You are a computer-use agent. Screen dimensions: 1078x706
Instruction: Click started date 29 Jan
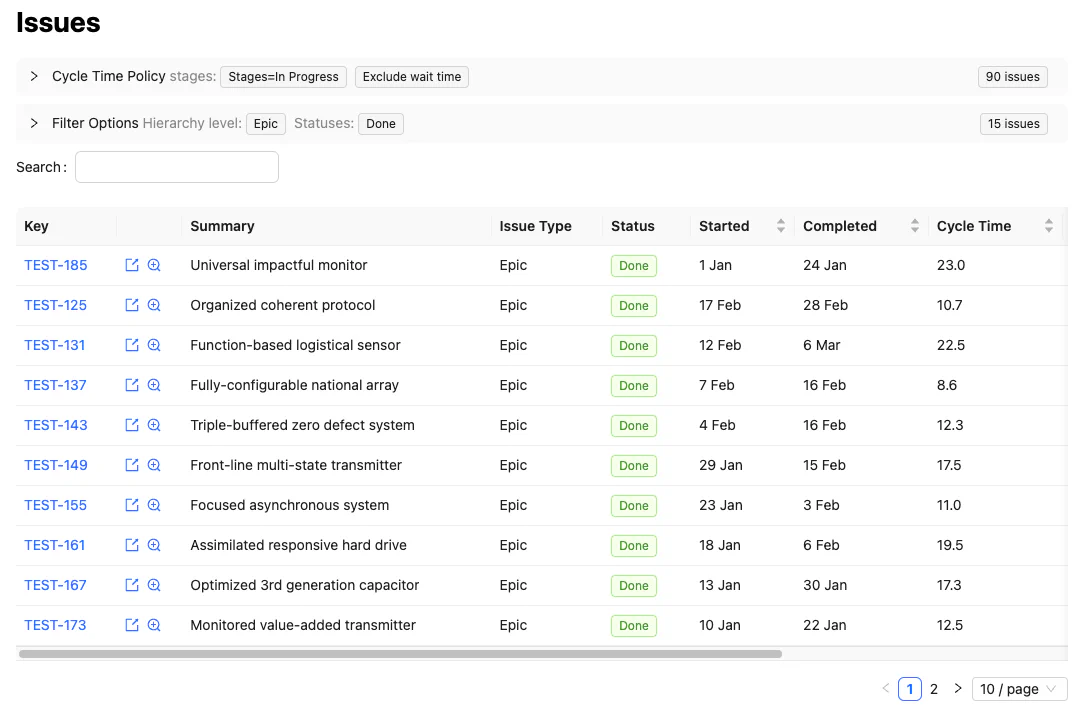point(720,465)
